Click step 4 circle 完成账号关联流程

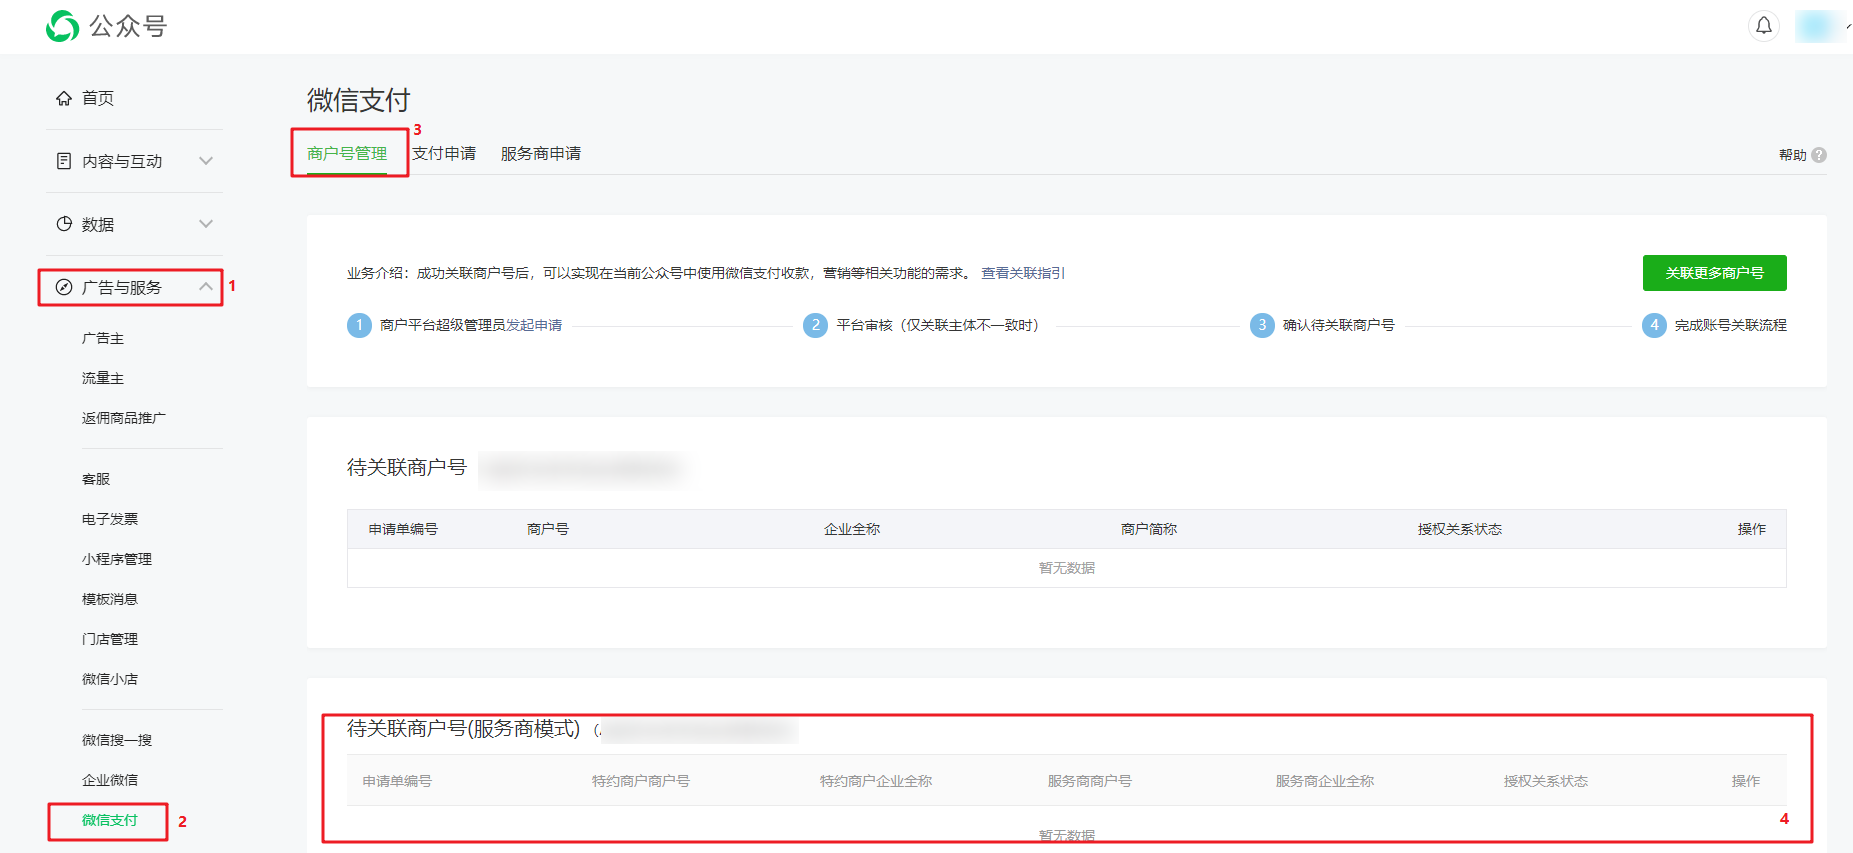pyautogui.click(x=1654, y=325)
